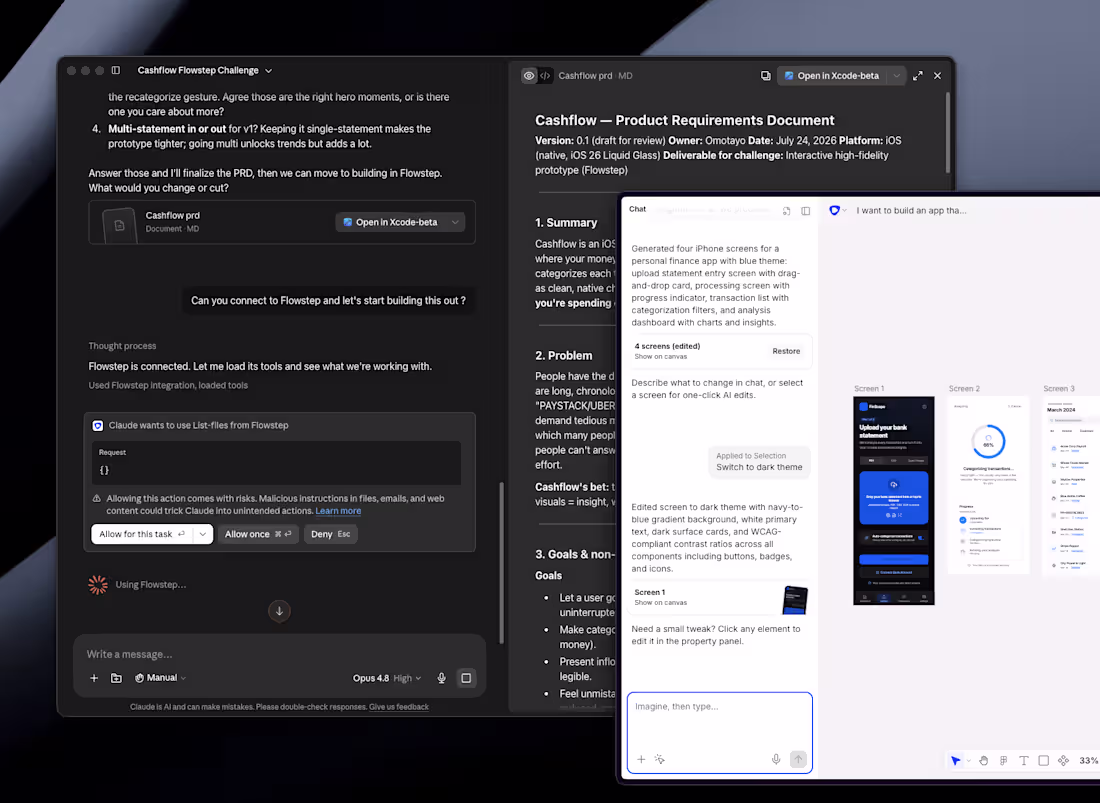Click the element-pick cursor icon in Flowstep prompt
Image resolution: width=1100 pixels, height=803 pixels.
[x=660, y=760]
